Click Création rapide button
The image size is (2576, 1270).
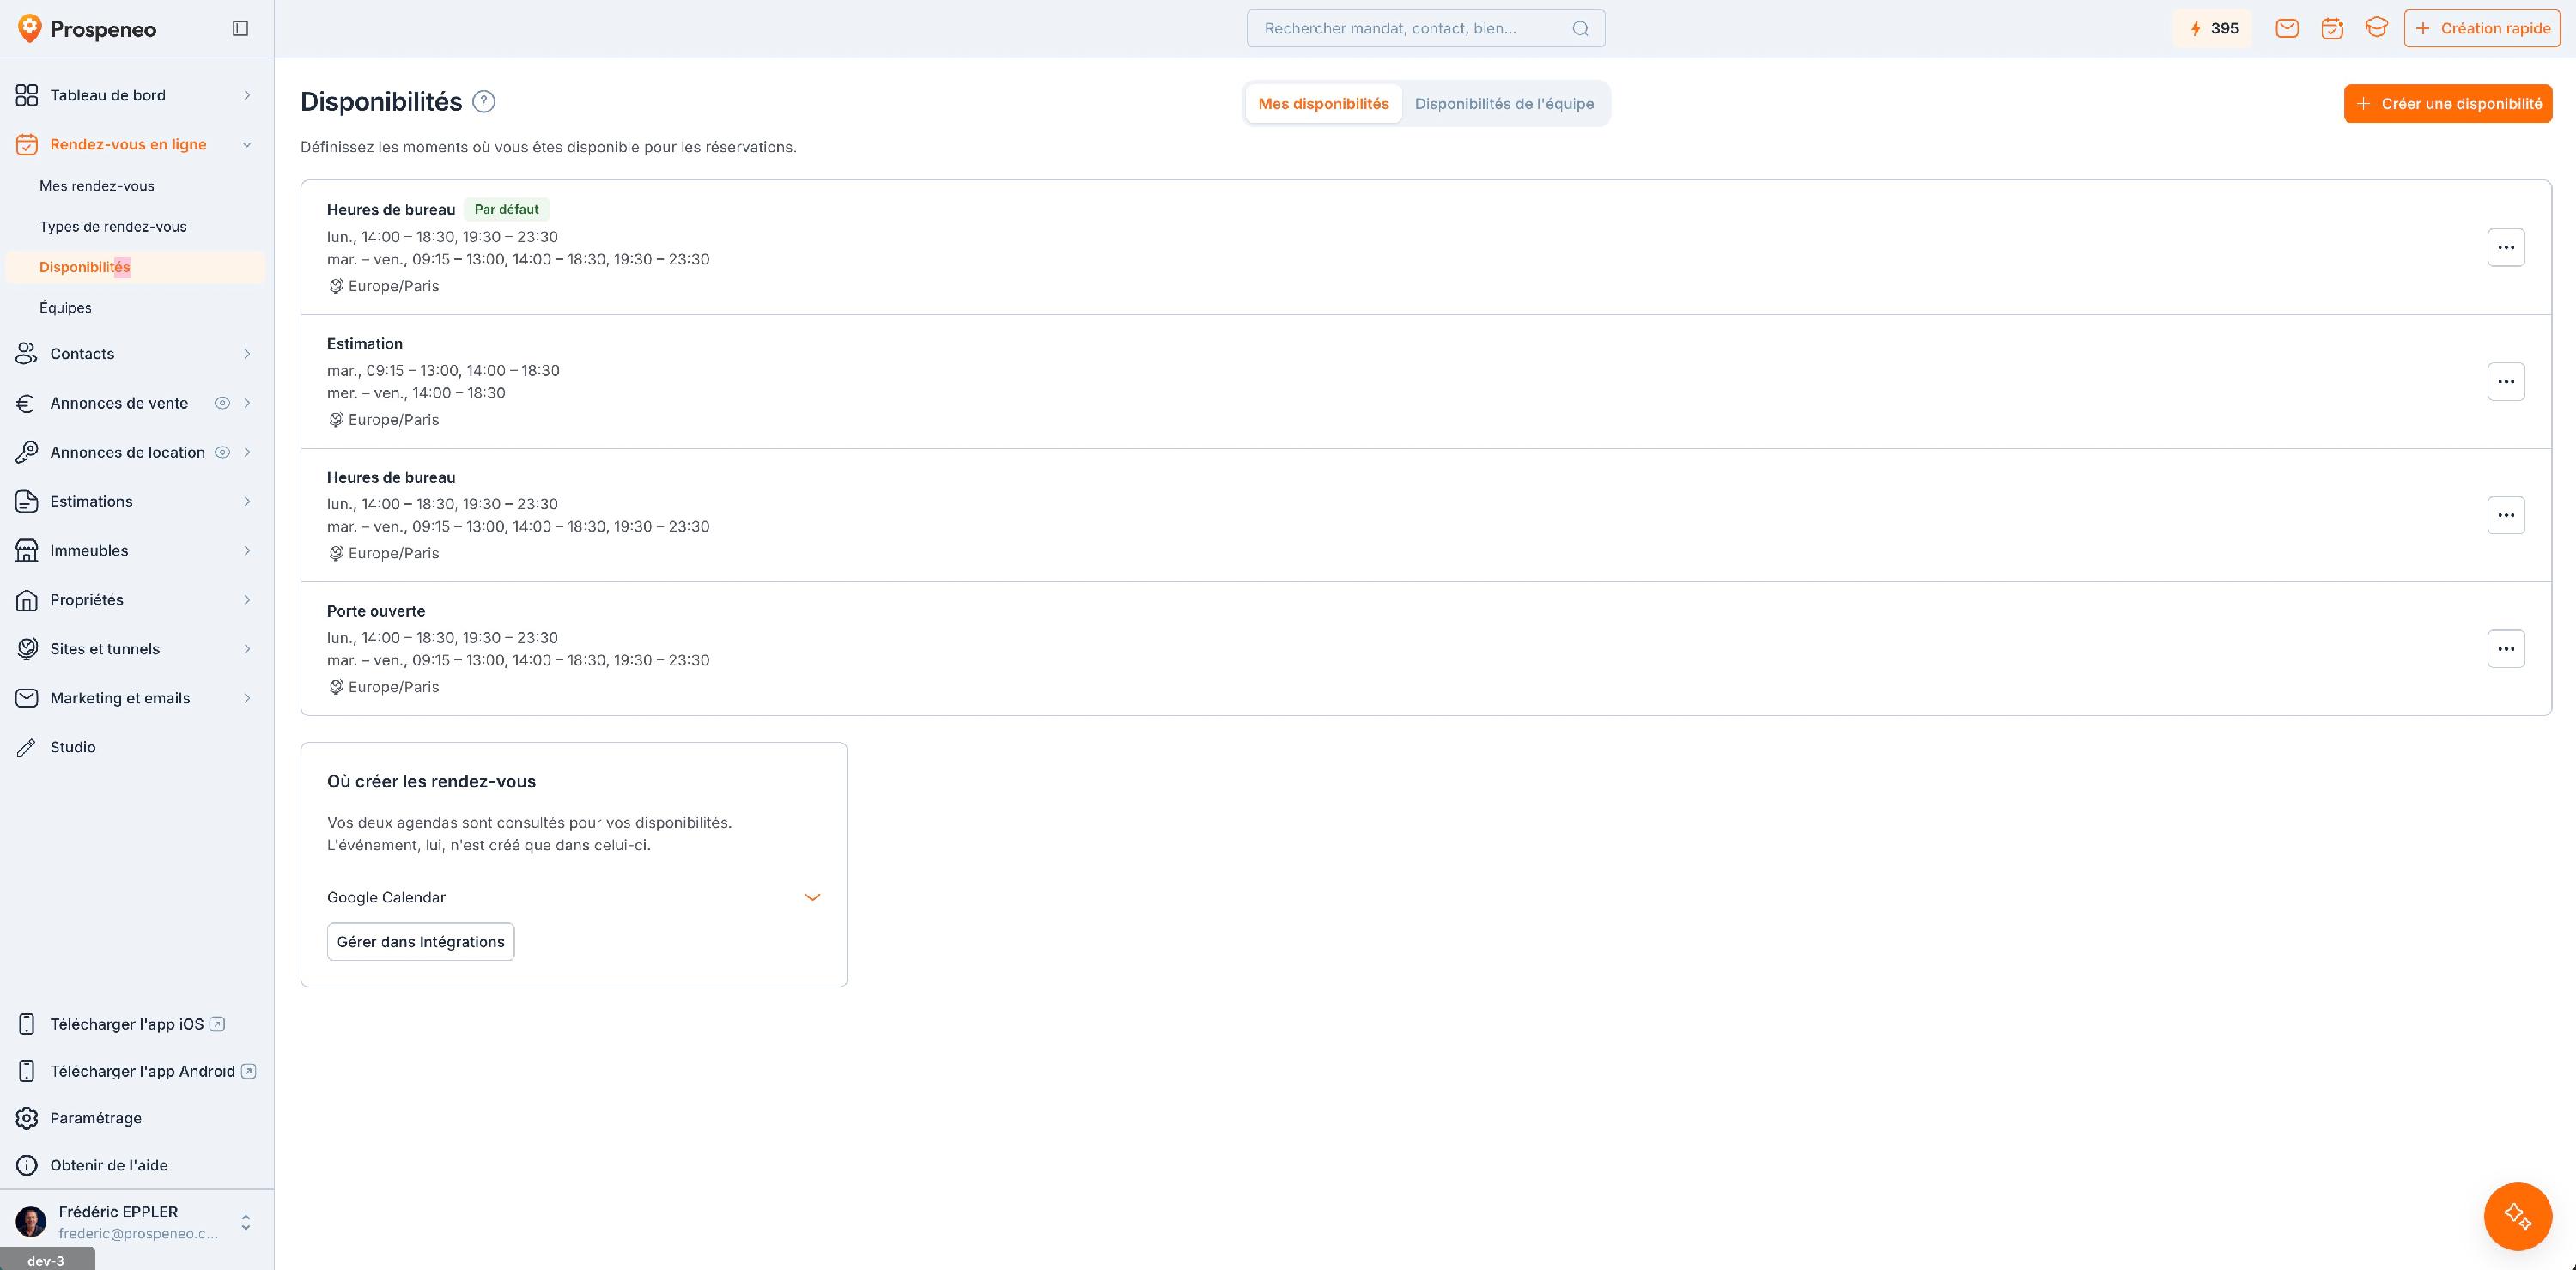click(2482, 28)
